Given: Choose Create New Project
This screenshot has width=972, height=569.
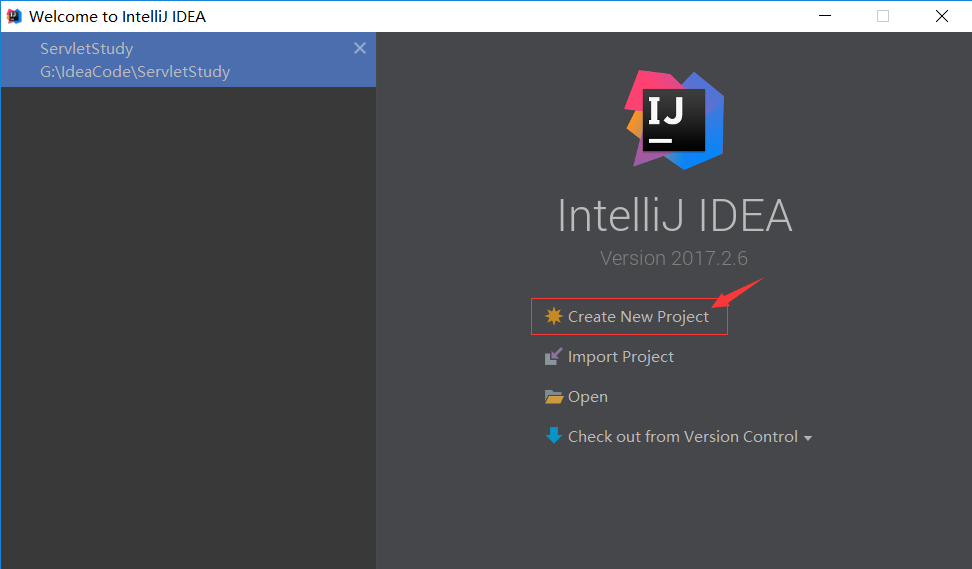Looking at the screenshot, I should (x=638, y=317).
